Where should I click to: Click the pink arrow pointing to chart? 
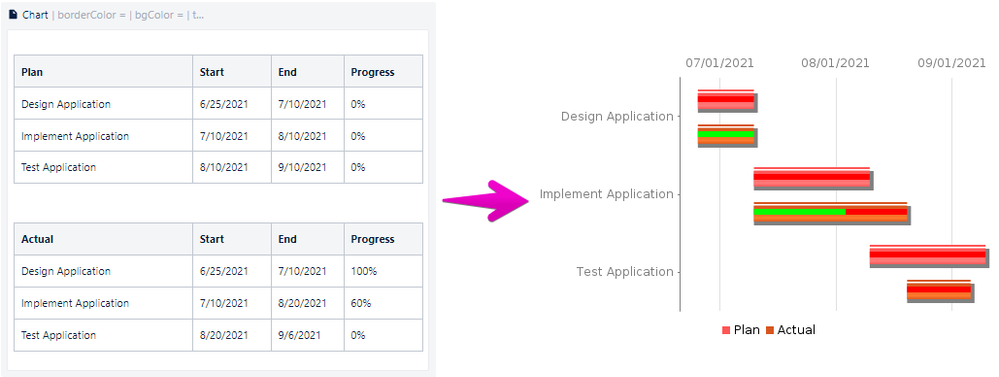click(487, 201)
